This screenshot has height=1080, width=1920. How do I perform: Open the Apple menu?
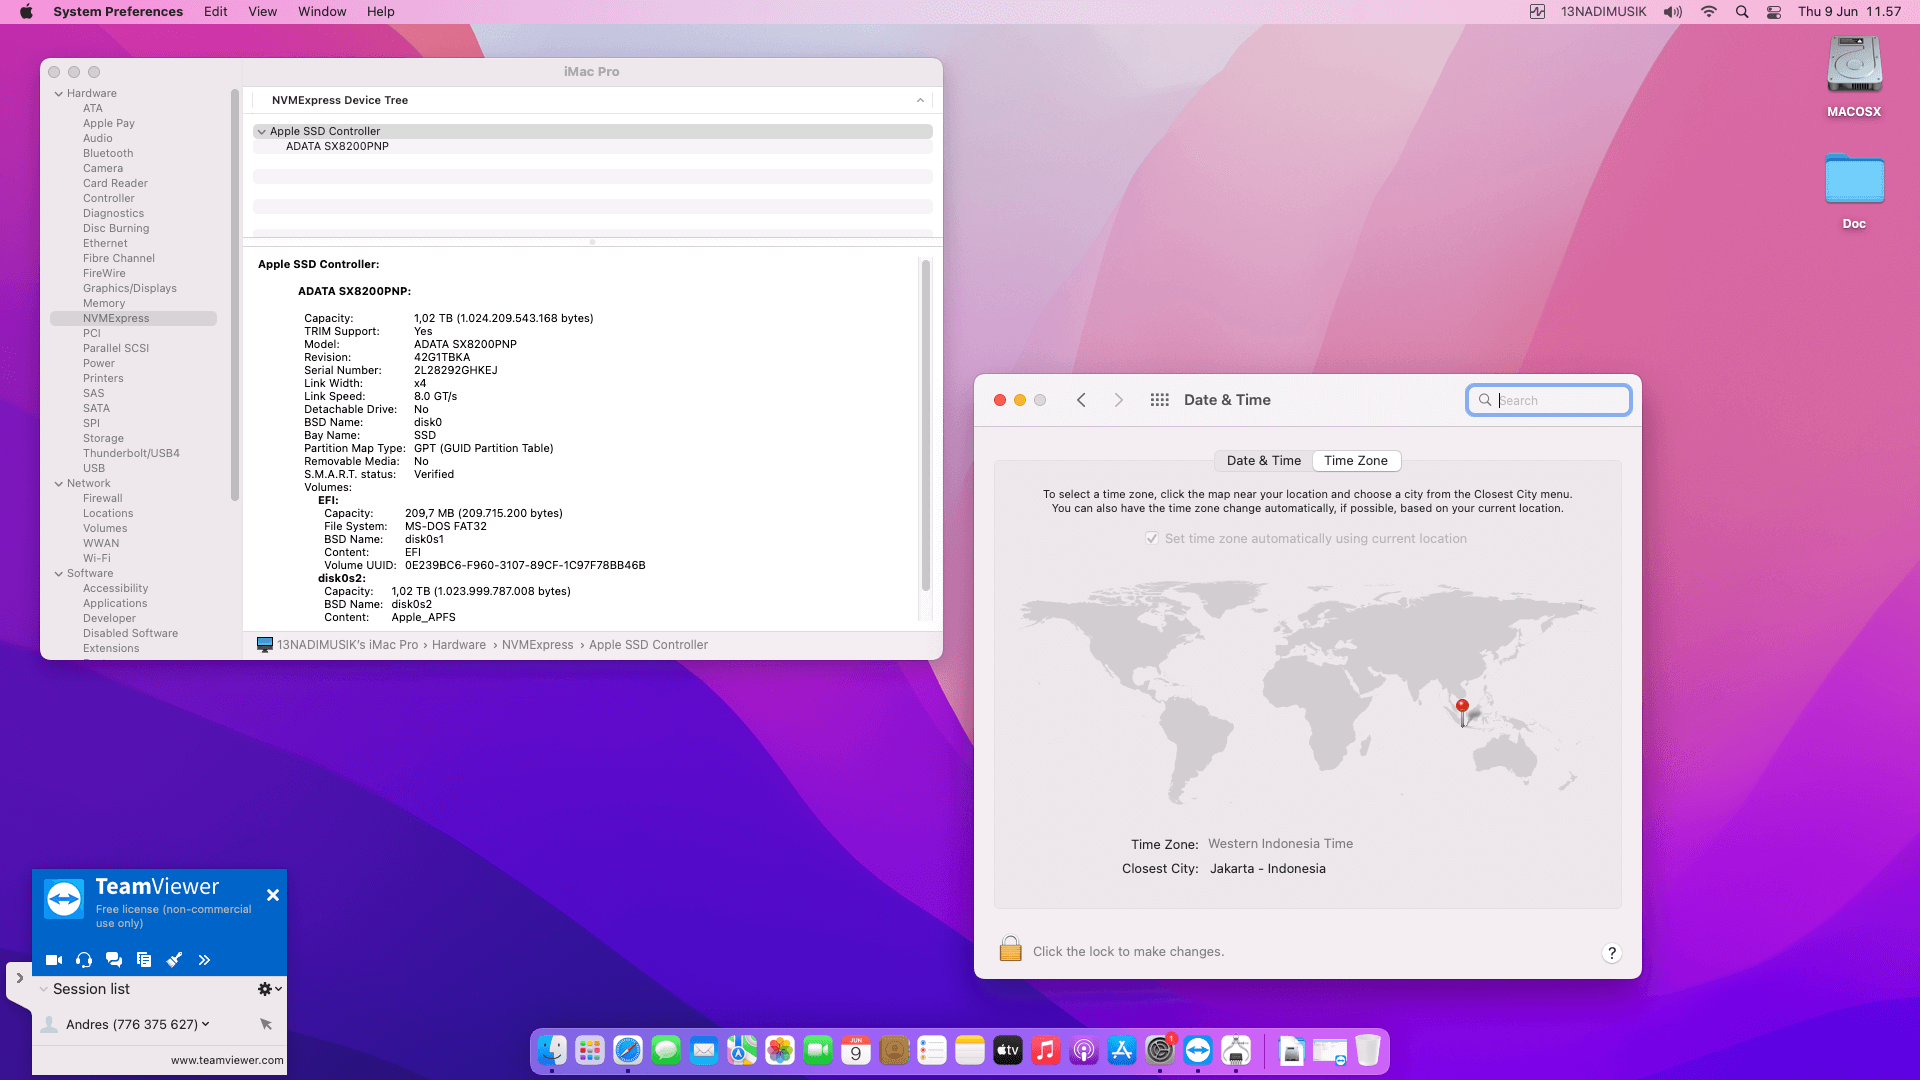[x=27, y=12]
